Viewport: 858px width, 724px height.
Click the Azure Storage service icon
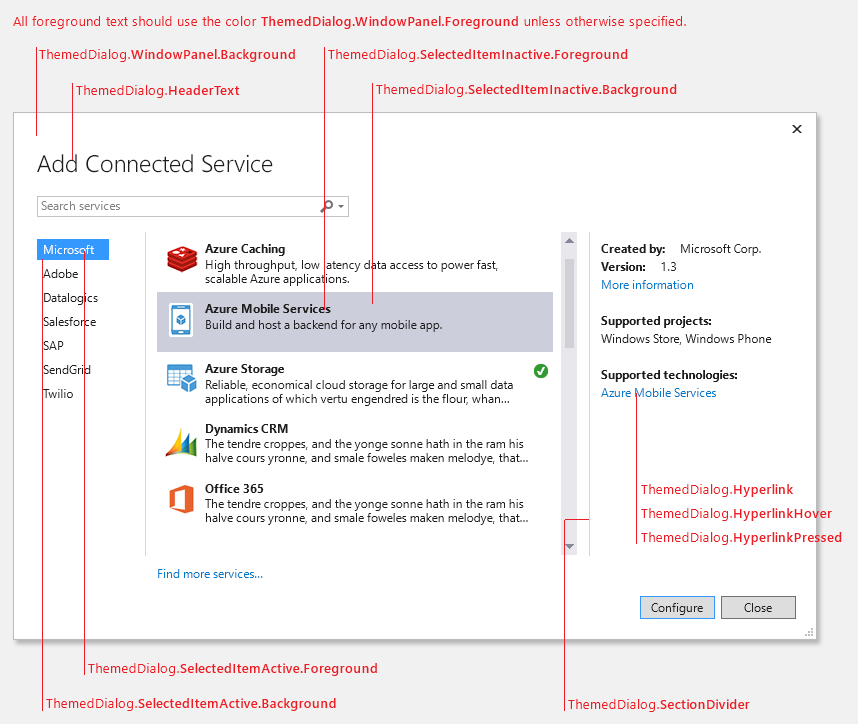click(181, 379)
